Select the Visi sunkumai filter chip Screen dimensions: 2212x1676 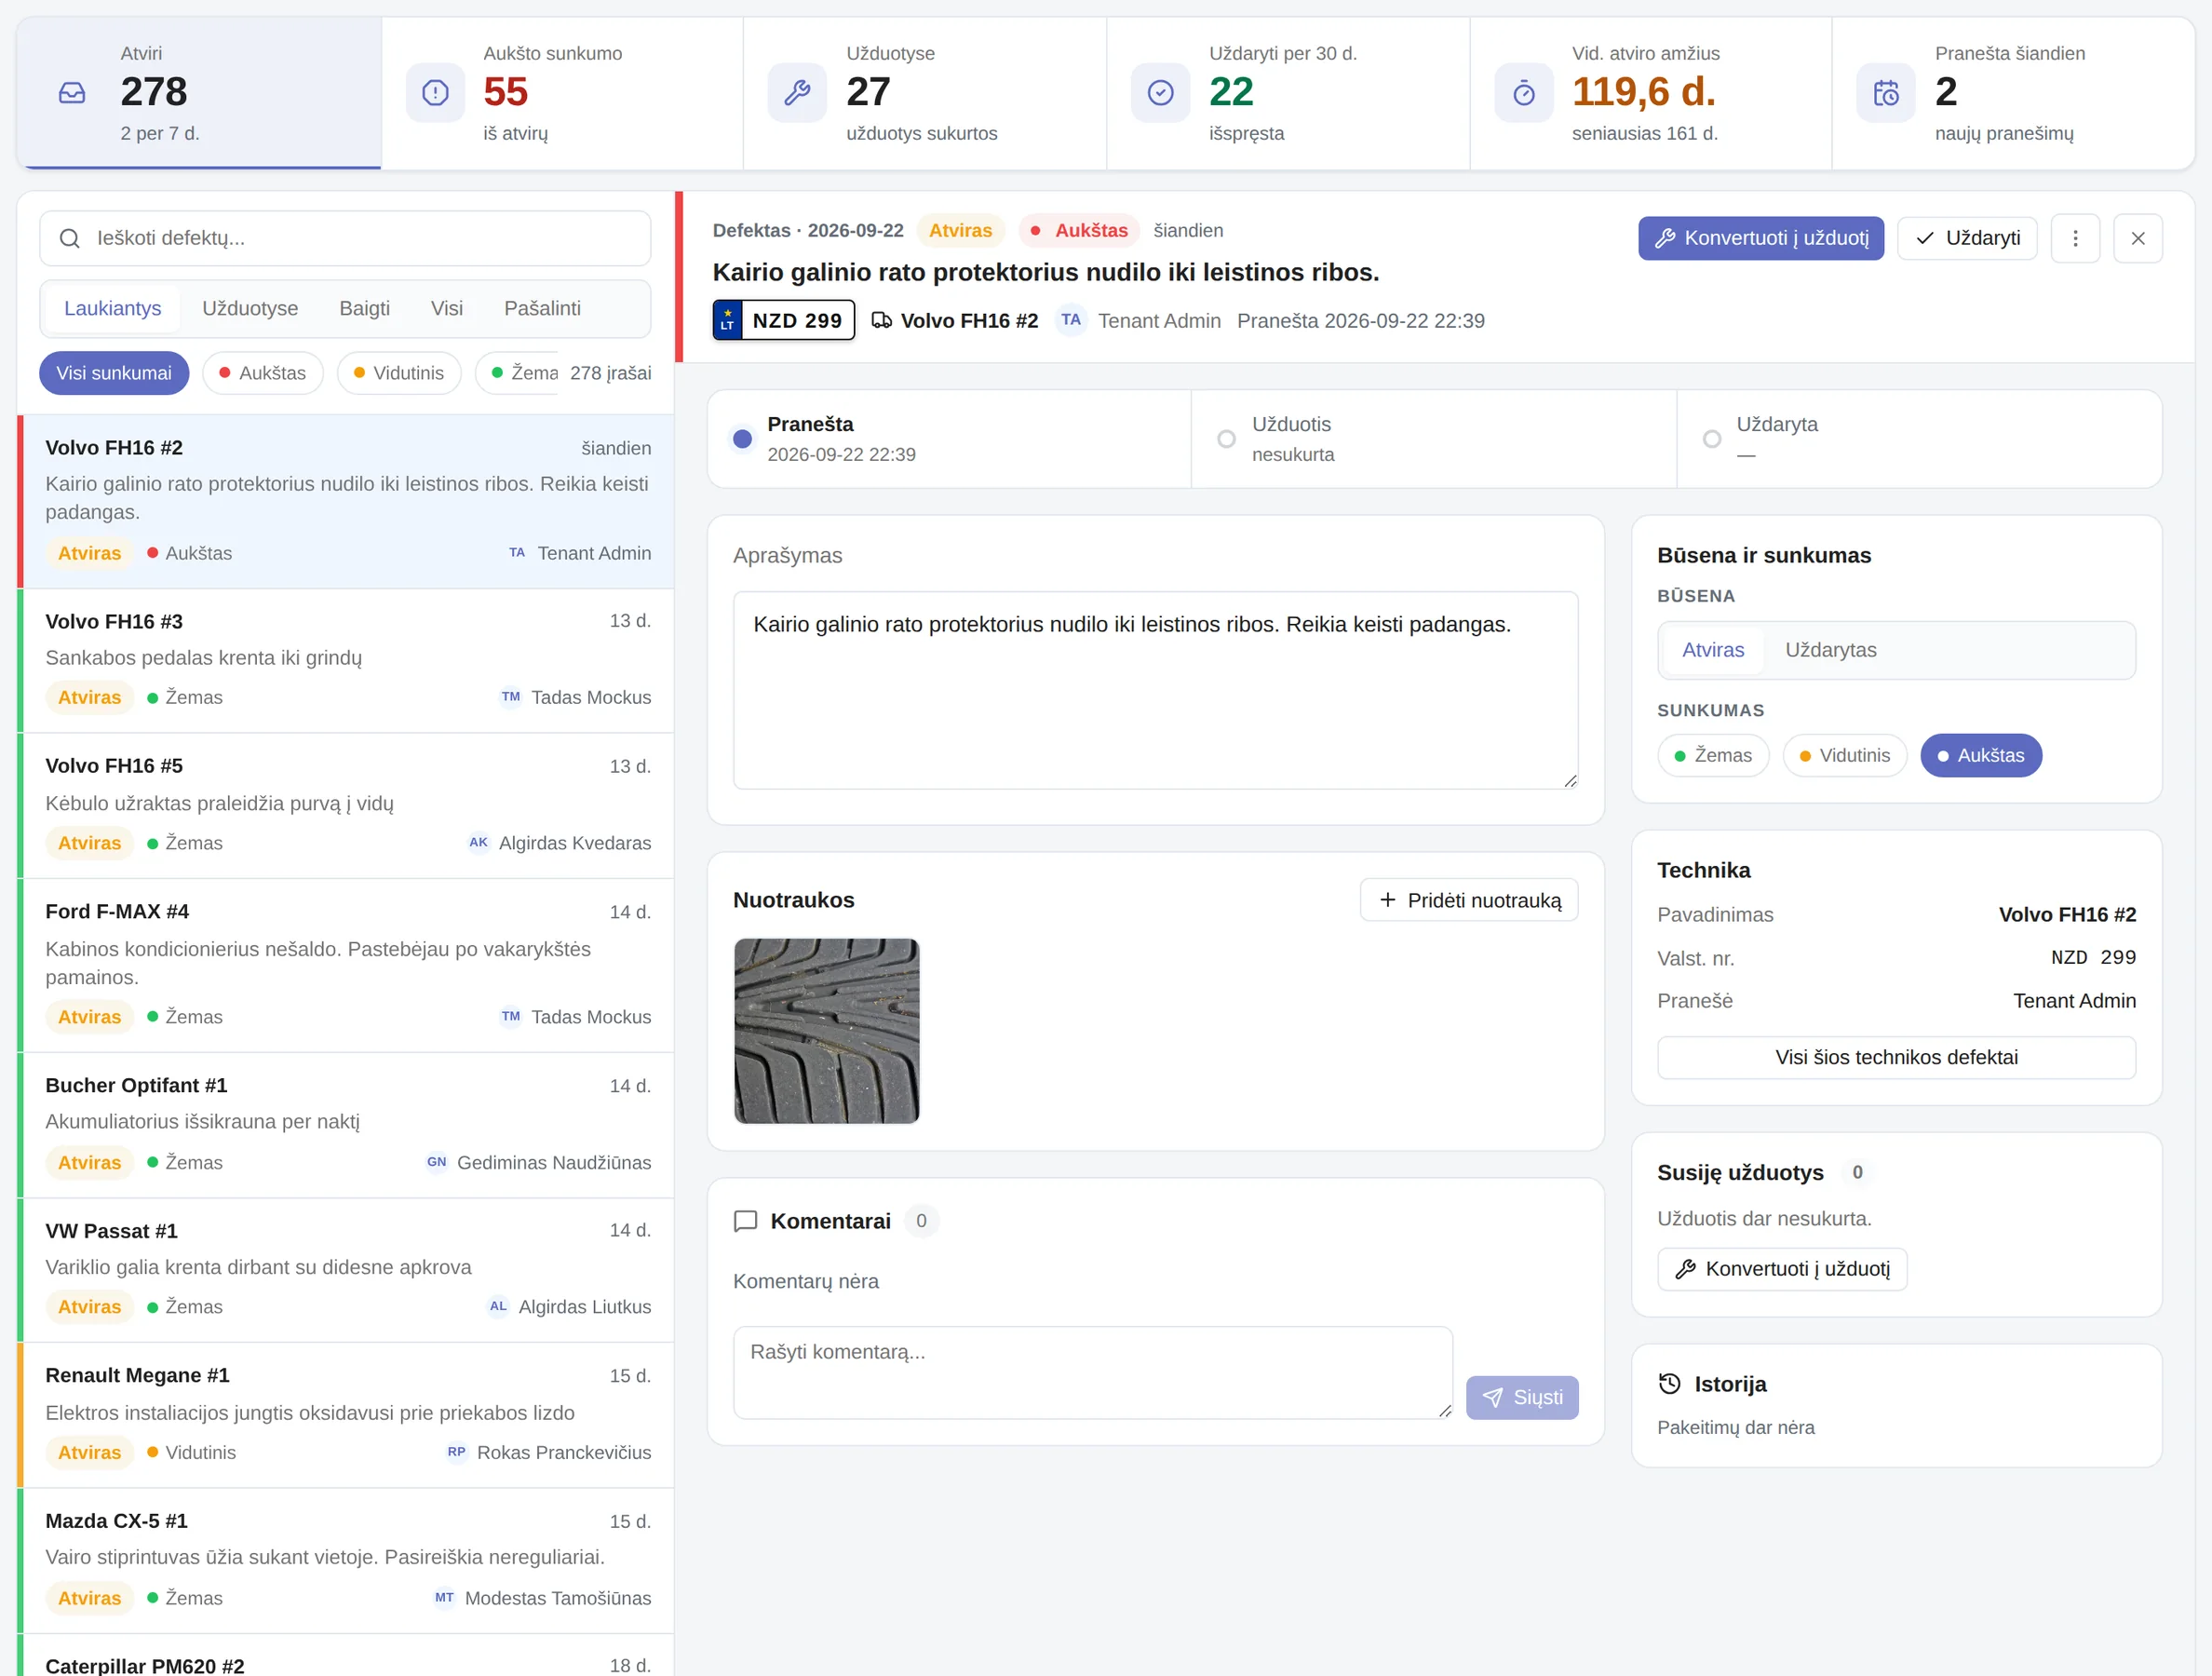click(x=114, y=373)
